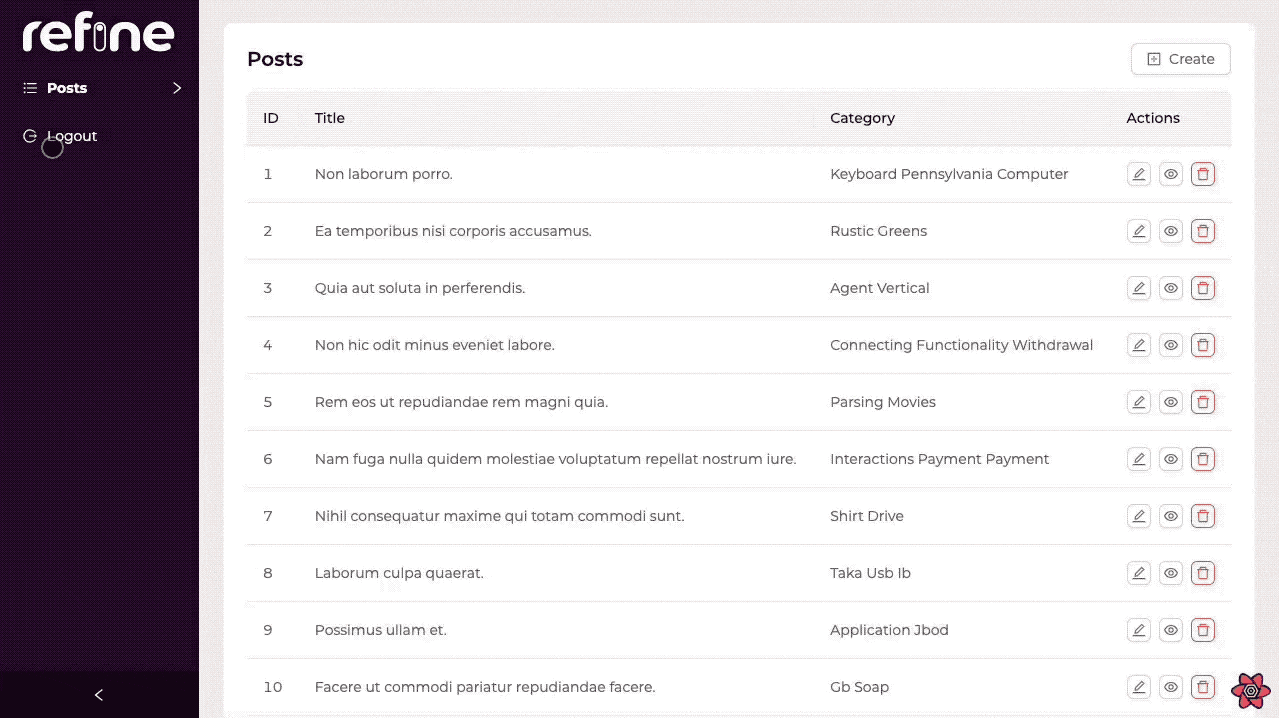Click the row titled "Non laborum porro."
Screen dimensions: 1279x718
point(384,174)
